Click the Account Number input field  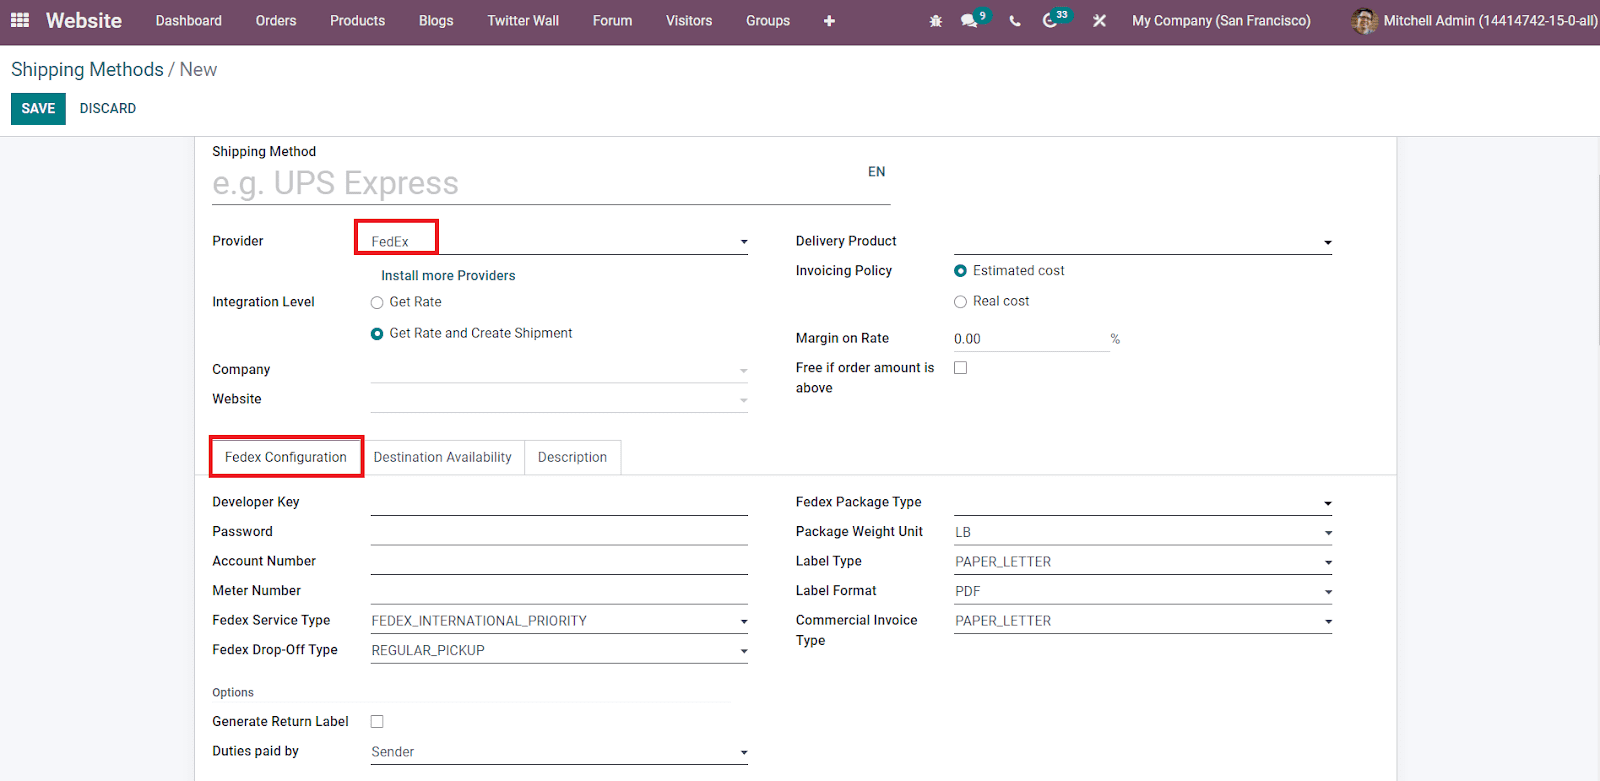coord(559,562)
